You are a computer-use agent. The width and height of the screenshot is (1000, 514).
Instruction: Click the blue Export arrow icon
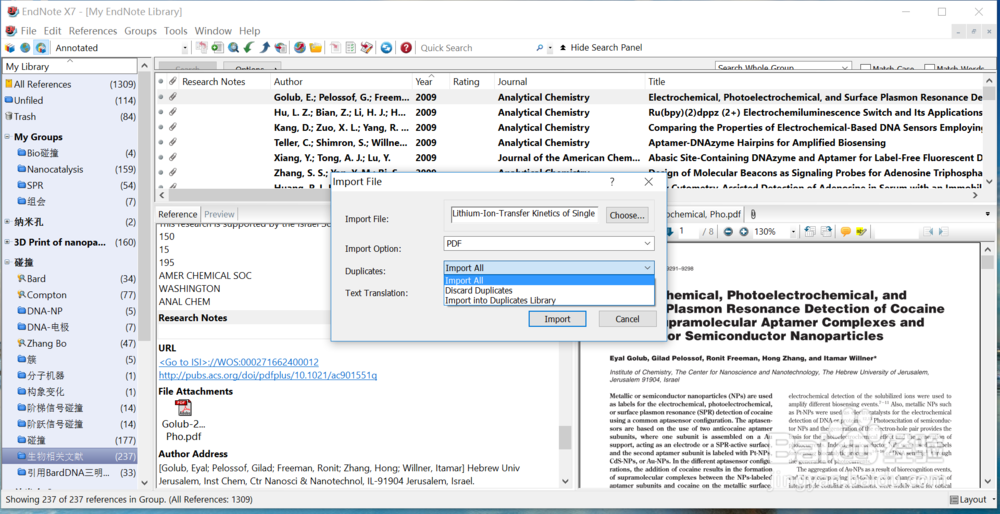265,48
